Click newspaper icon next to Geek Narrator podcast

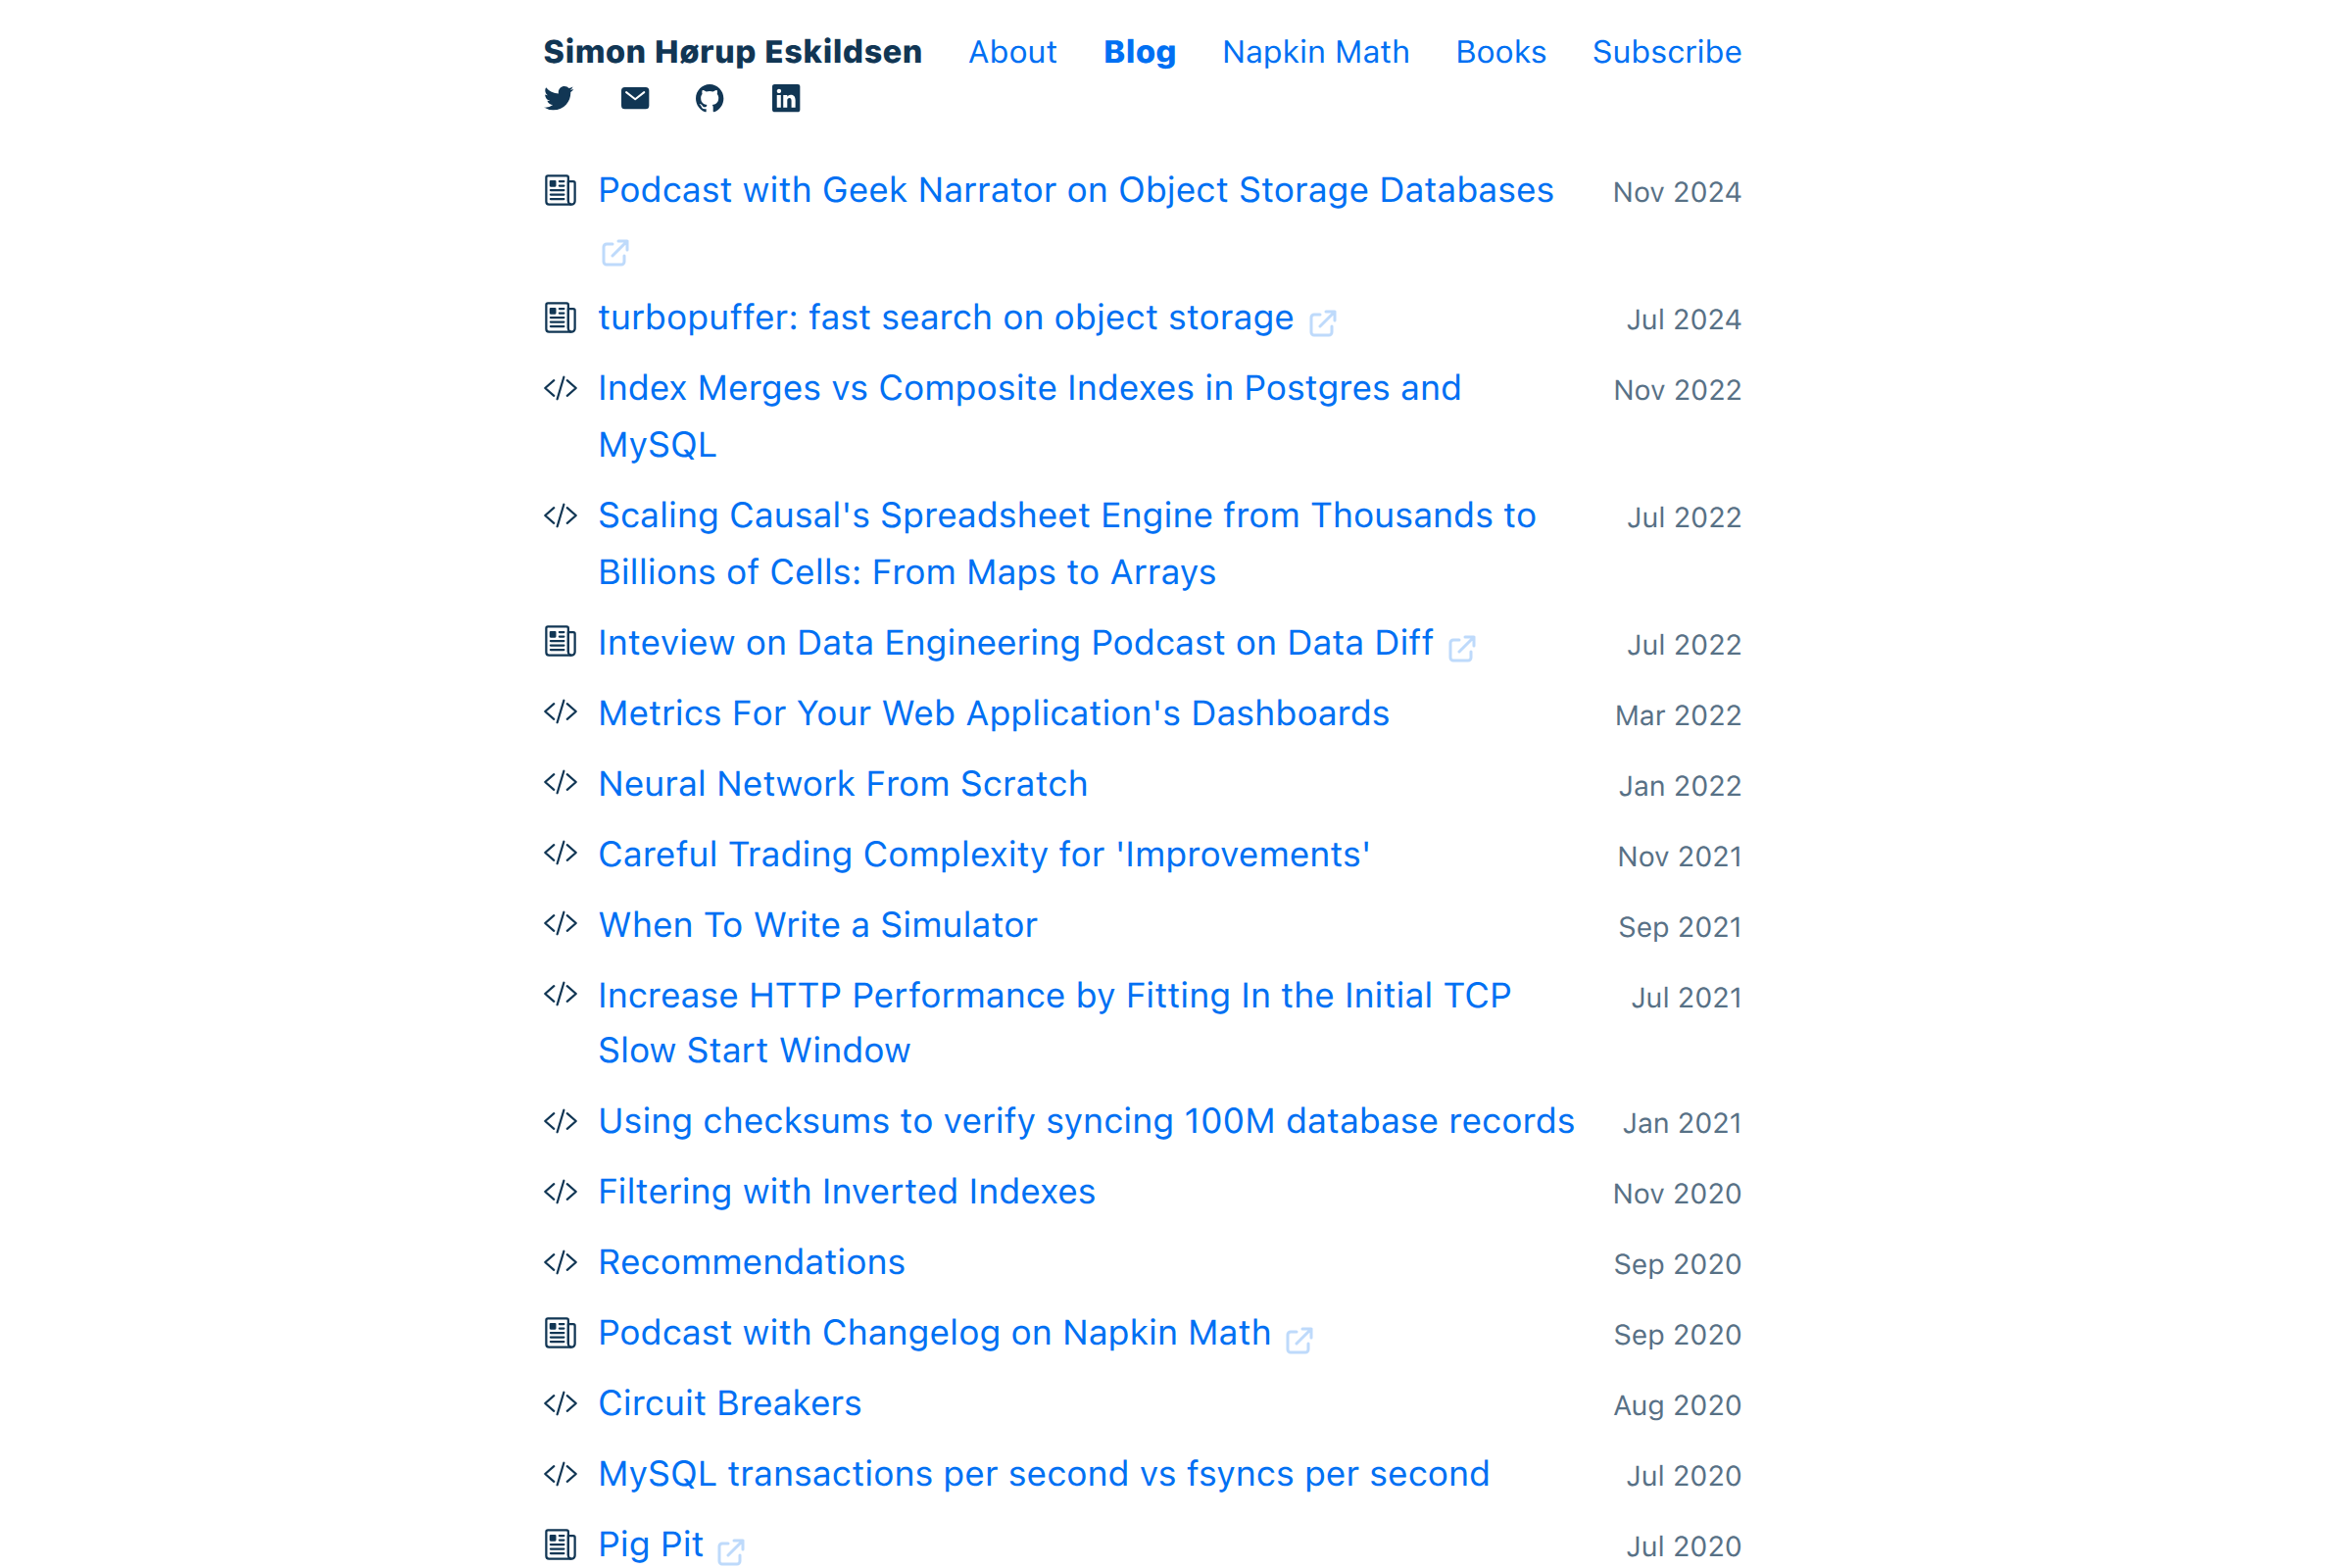point(560,190)
